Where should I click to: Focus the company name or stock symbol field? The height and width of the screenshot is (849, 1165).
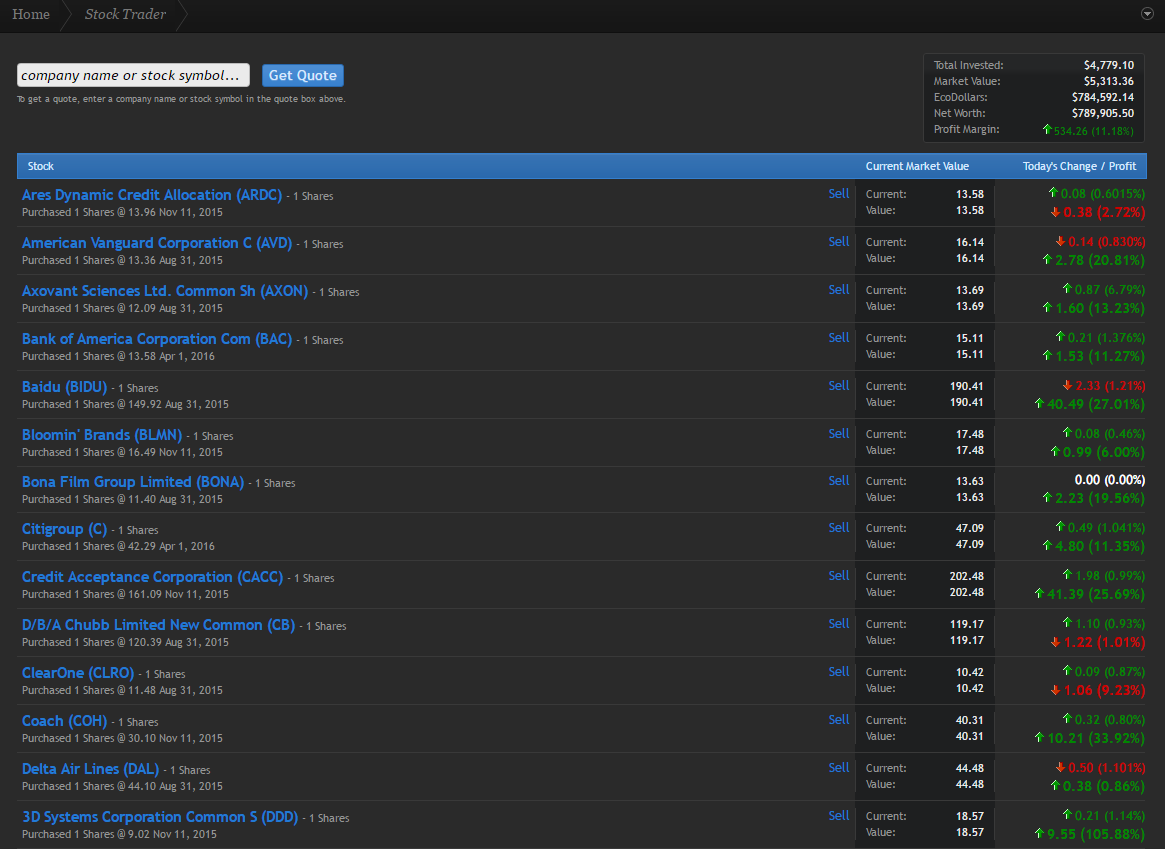point(133,75)
